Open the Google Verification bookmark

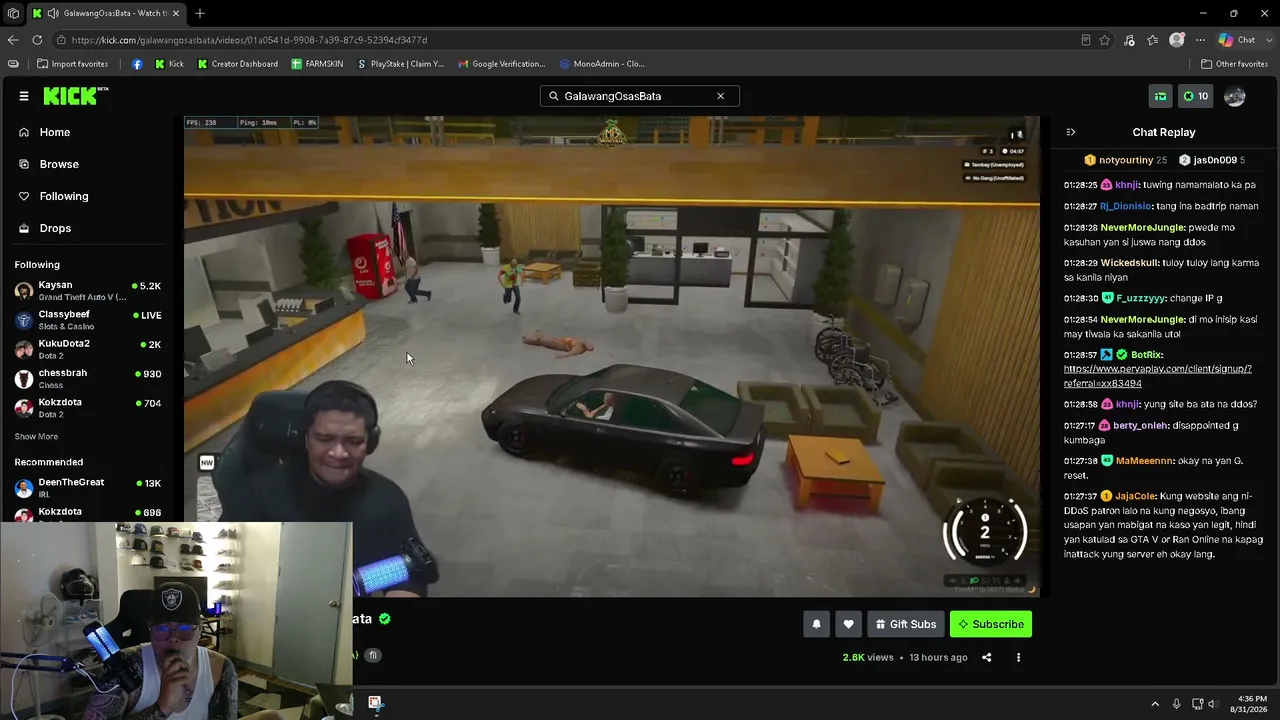click(x=502, y=64)
